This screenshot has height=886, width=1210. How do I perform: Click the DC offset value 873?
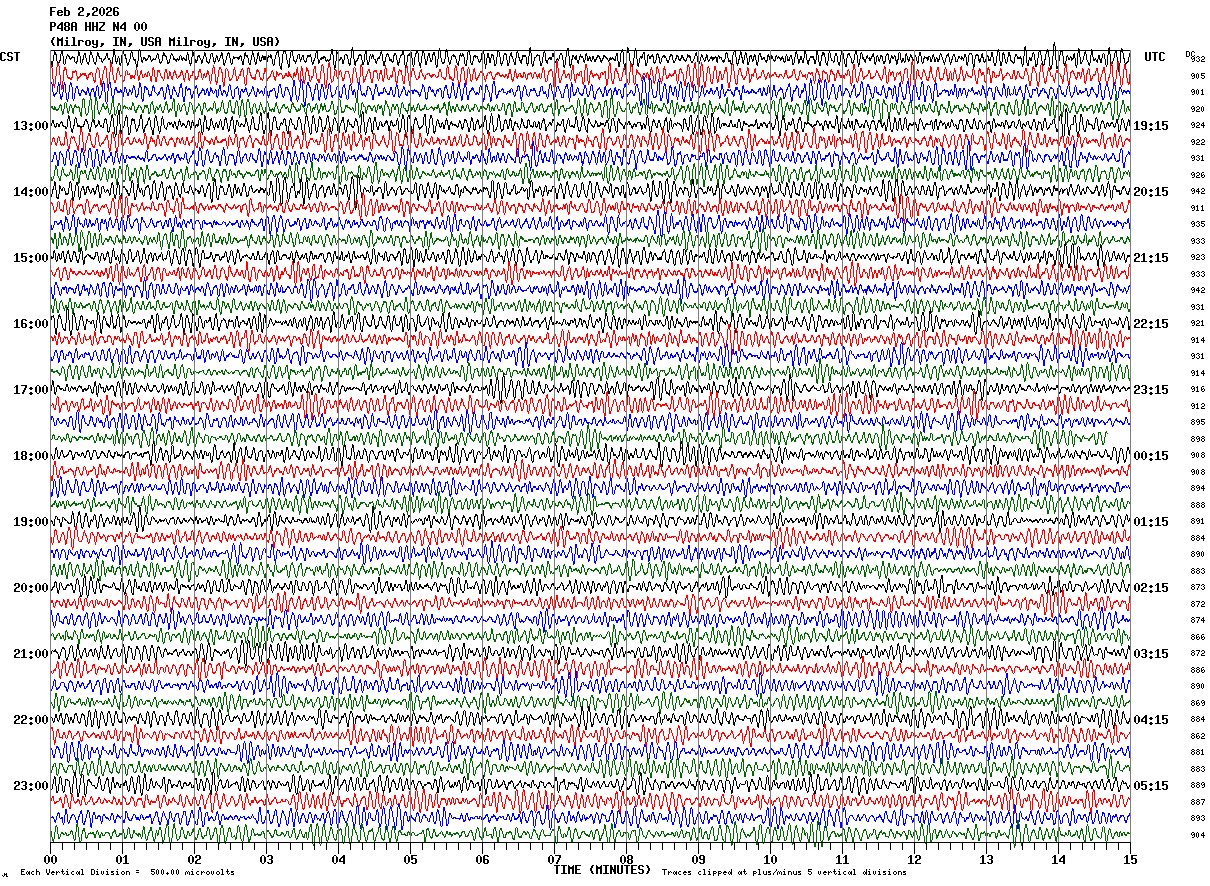pos(1197,588)
